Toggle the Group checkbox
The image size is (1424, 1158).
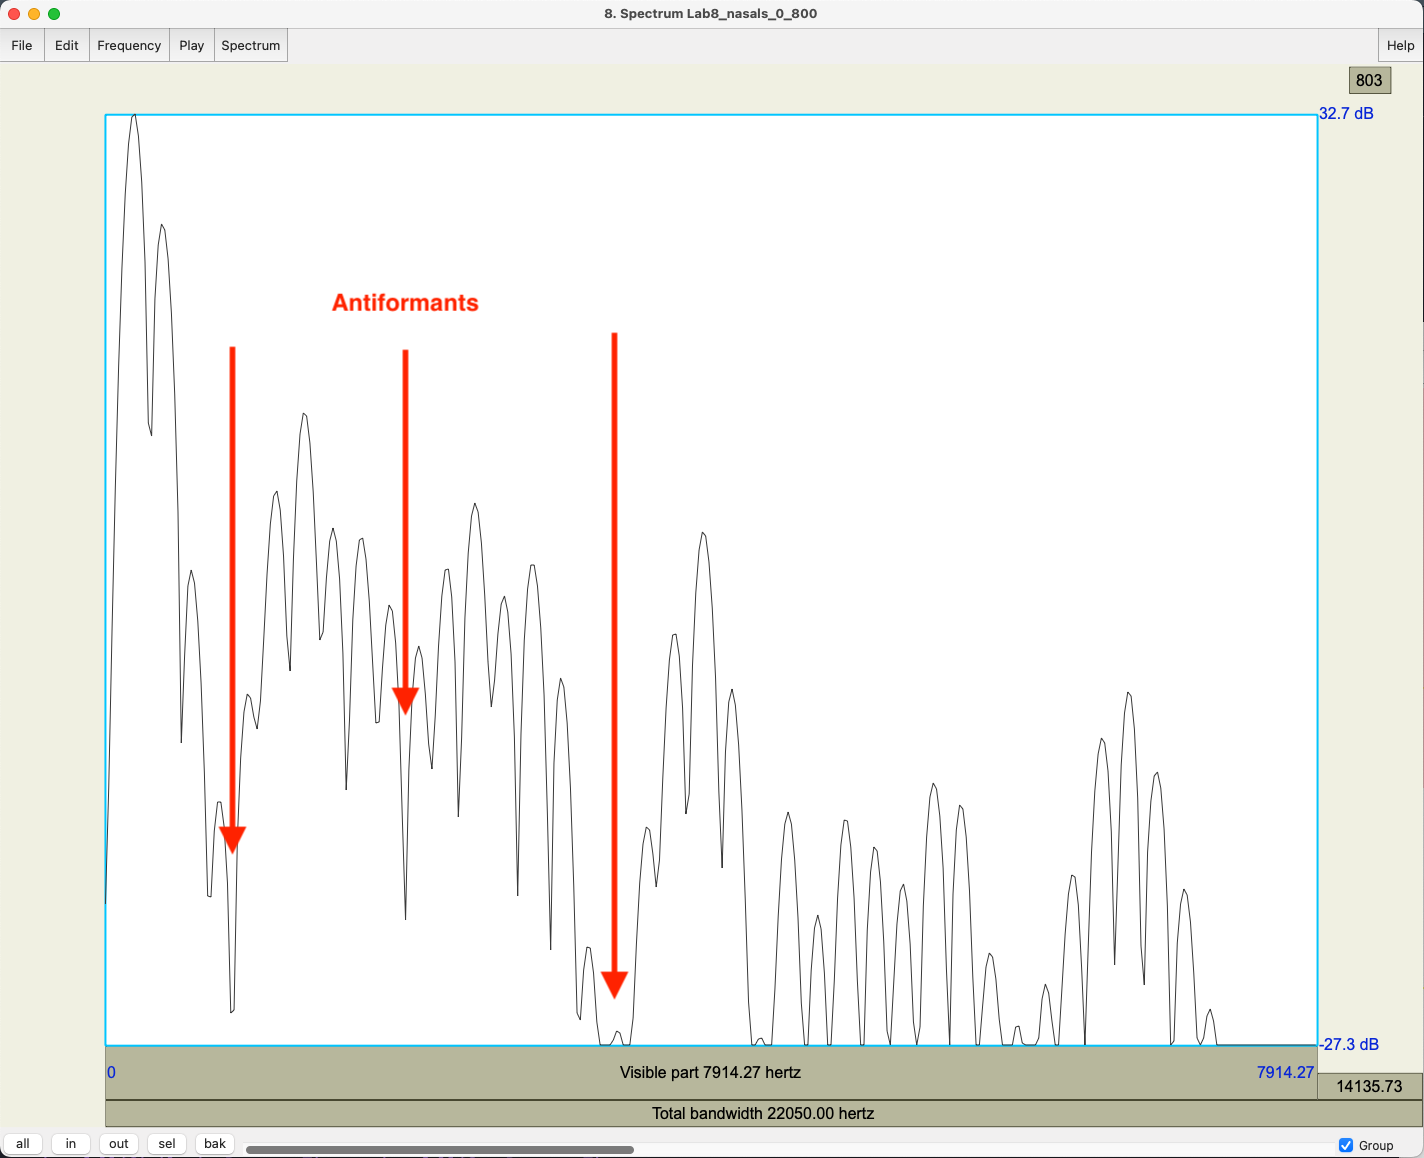(x=1346, y=1145)
